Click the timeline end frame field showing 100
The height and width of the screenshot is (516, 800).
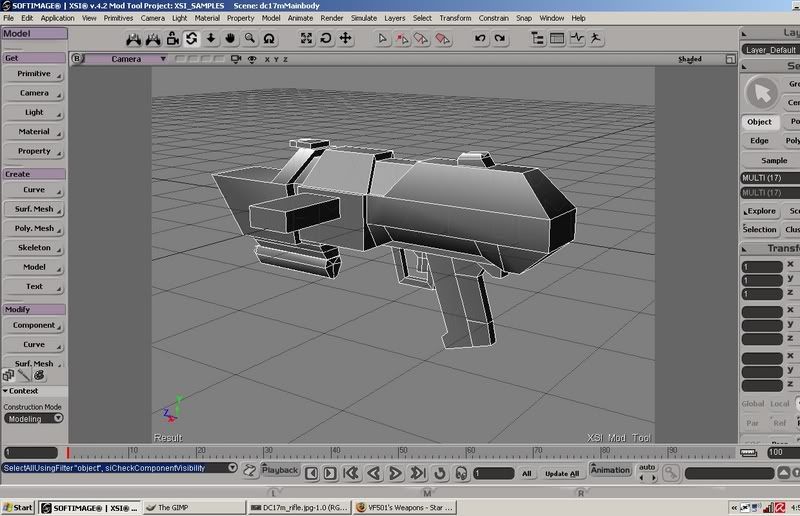(784, 453)
